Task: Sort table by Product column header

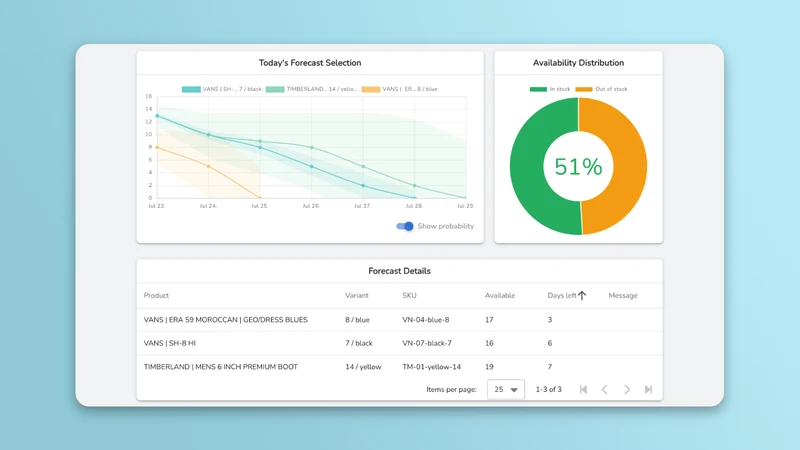Action: click(156, 295)
